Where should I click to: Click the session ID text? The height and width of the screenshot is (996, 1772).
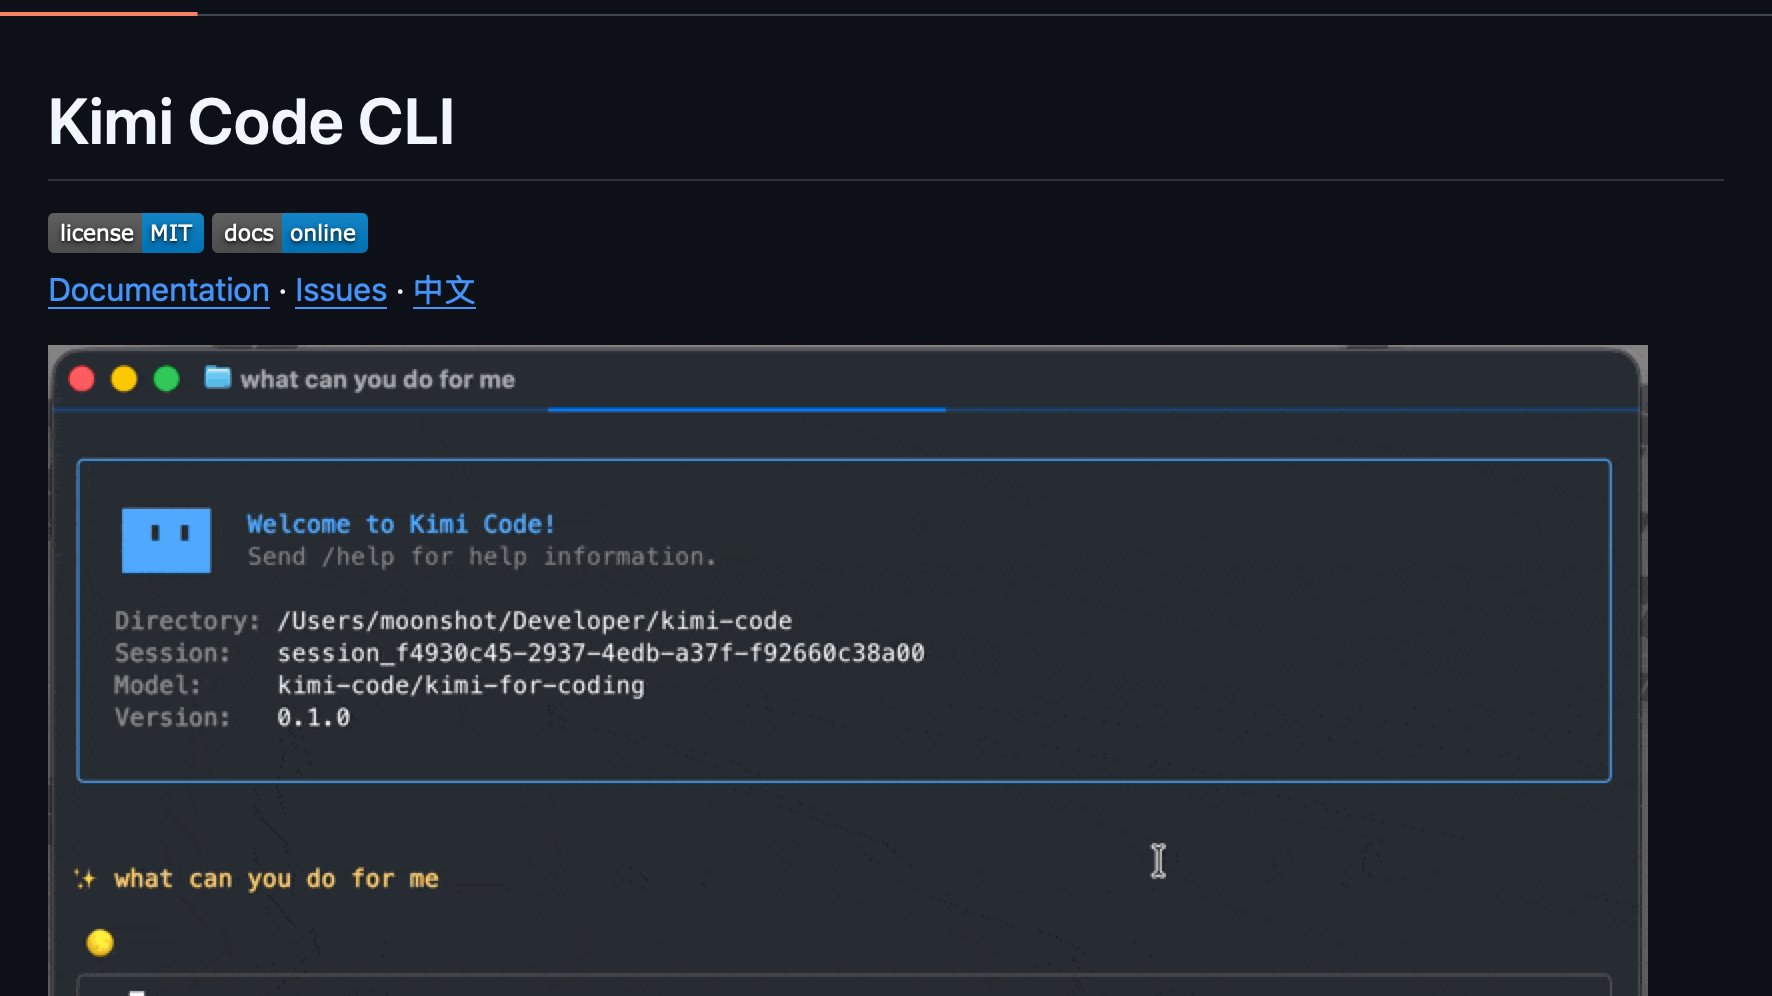[601, 653]
